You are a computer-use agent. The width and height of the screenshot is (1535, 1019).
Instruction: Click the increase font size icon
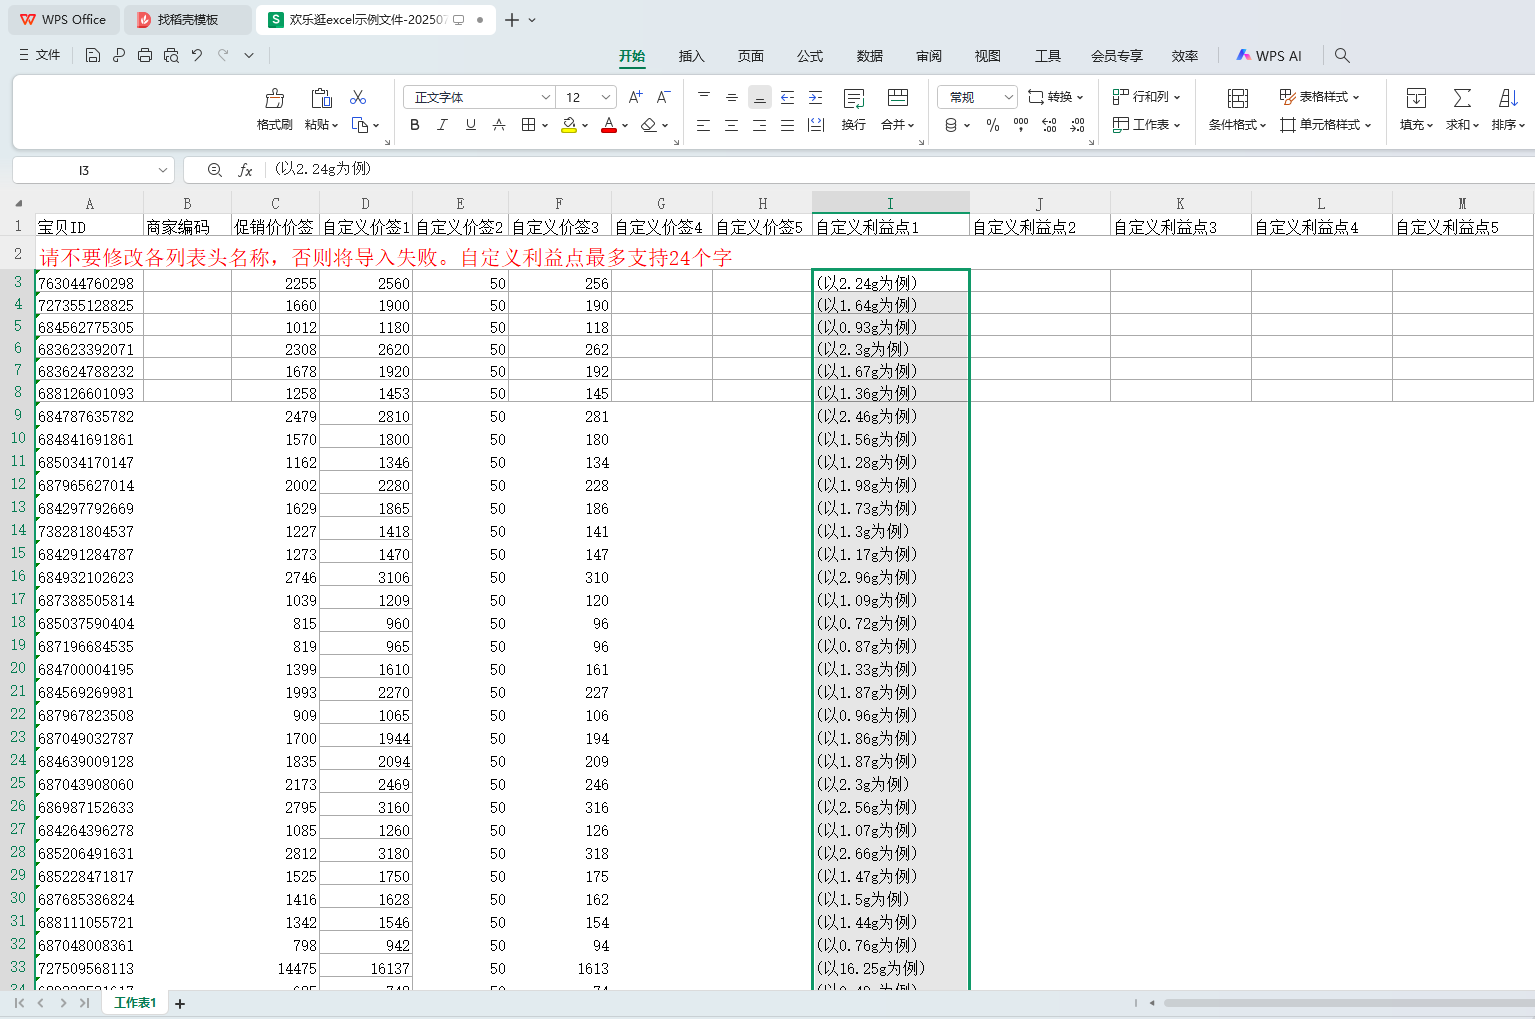[635, 97]
